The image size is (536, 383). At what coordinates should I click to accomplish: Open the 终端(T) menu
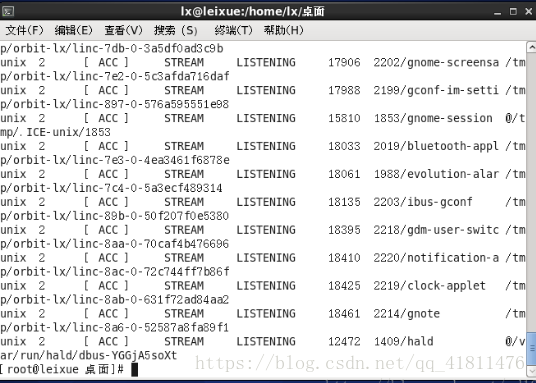click(x=233, y=31)
